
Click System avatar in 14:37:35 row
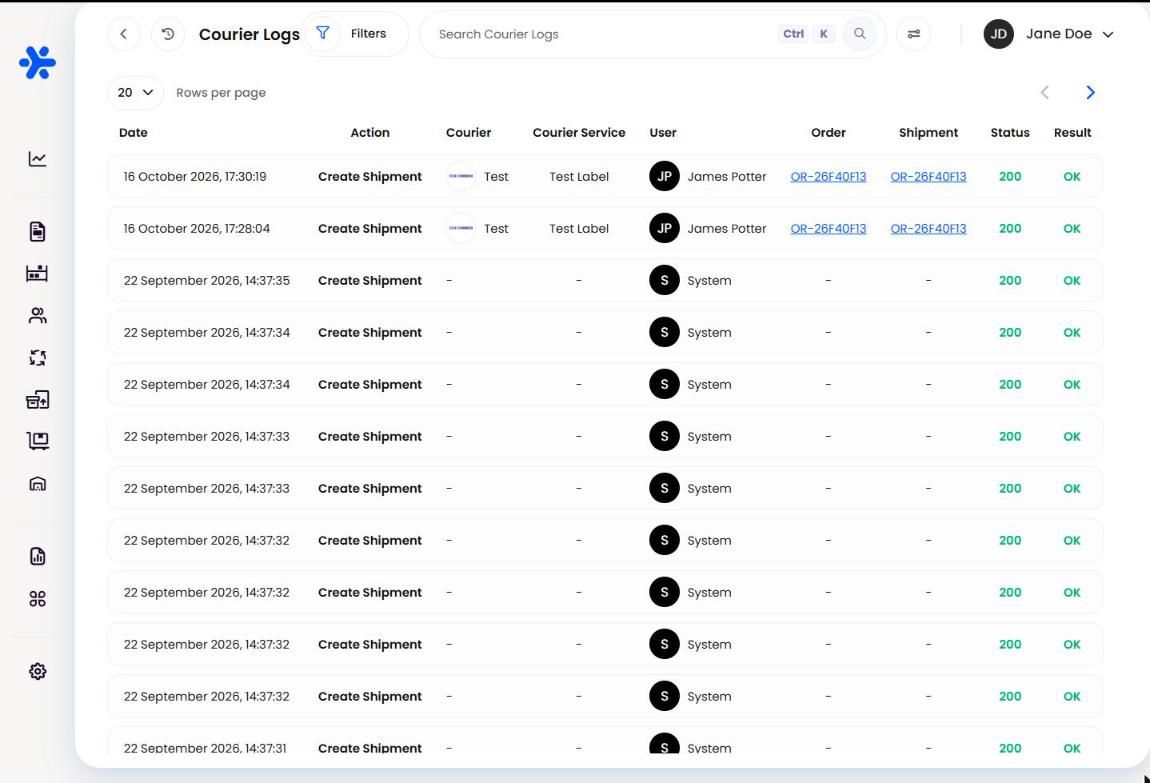pos(664,280)
